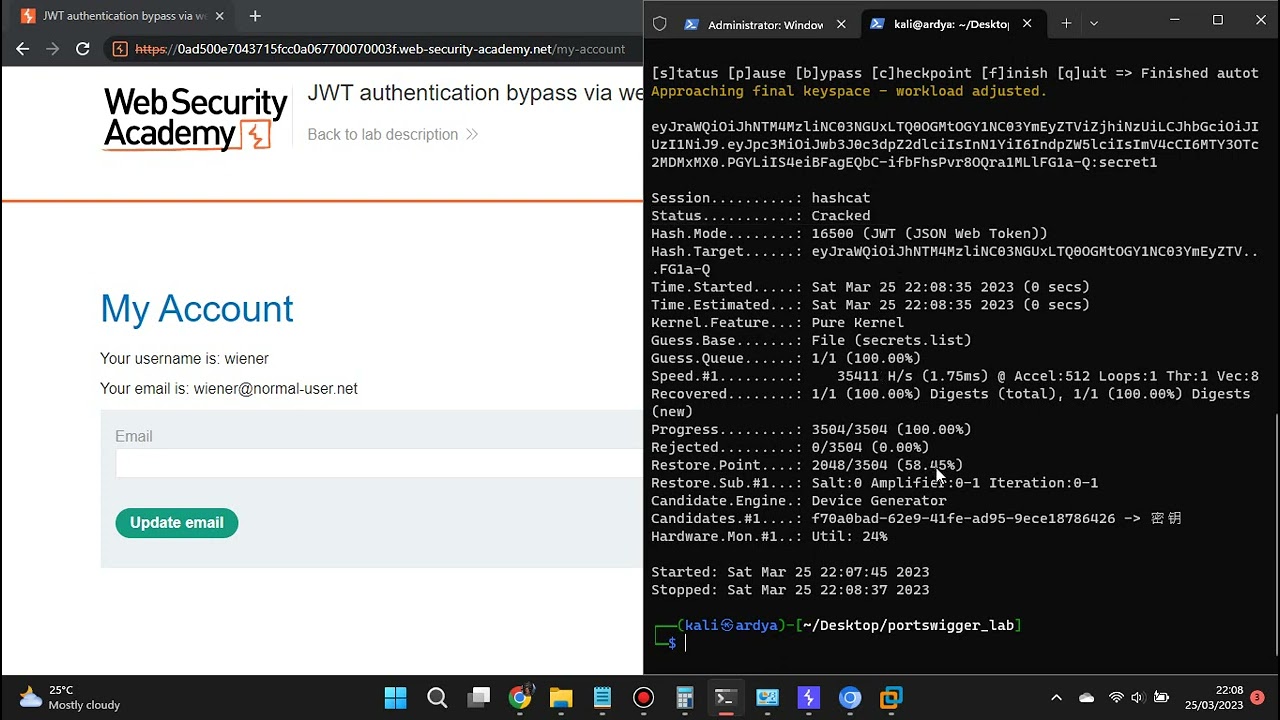
Task: Click the browser address bar URL
Action: click(x=380, y=49)
